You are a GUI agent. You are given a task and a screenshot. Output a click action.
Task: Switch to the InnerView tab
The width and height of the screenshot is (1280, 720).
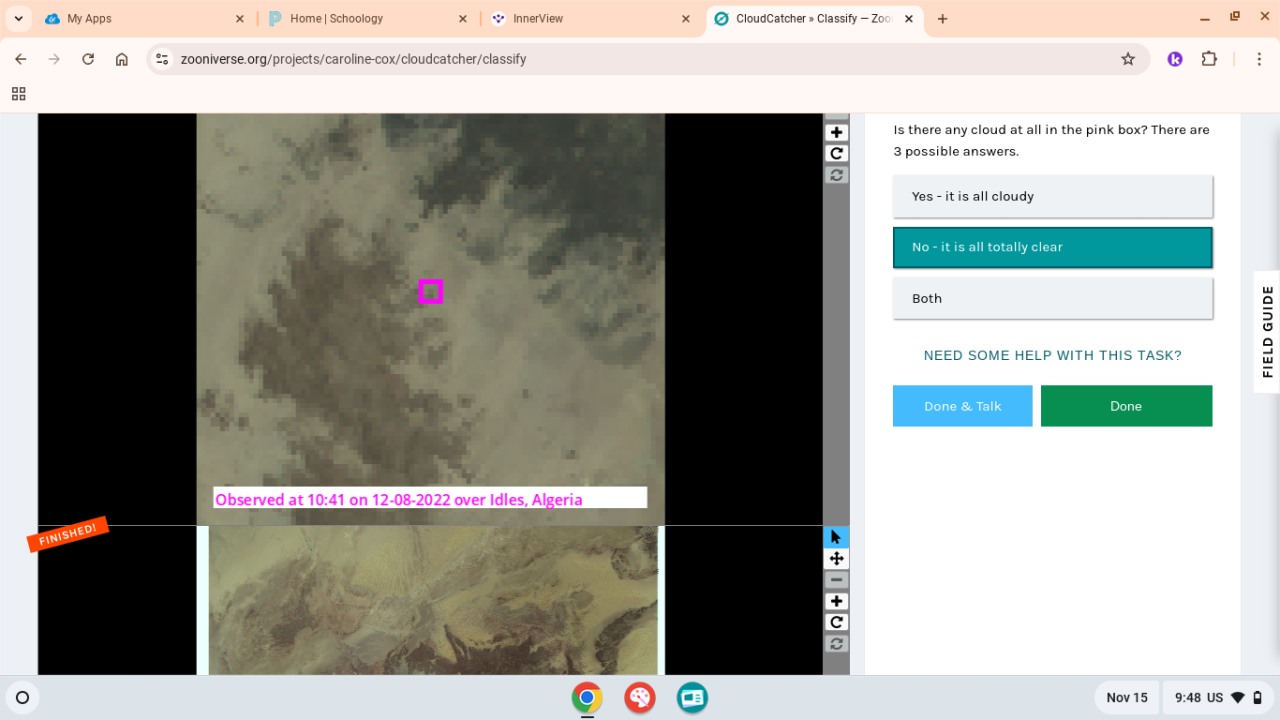click(x=588, y=19)
